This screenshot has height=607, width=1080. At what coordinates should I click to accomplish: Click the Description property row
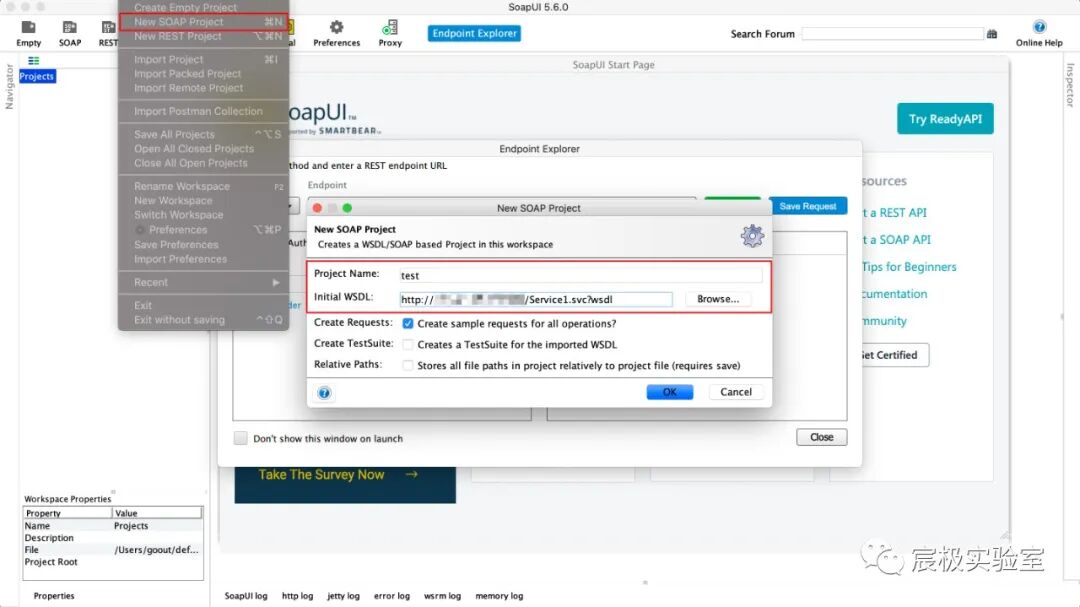[113, 537]
